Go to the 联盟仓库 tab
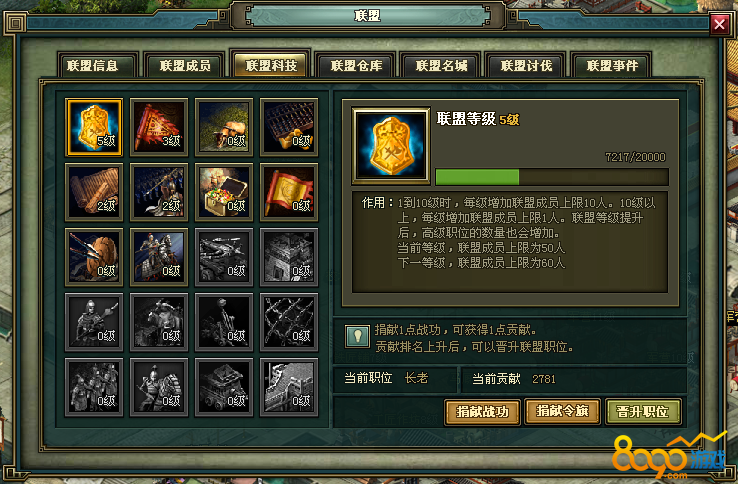Screen dimensions: 738x484 click(356, 65)
